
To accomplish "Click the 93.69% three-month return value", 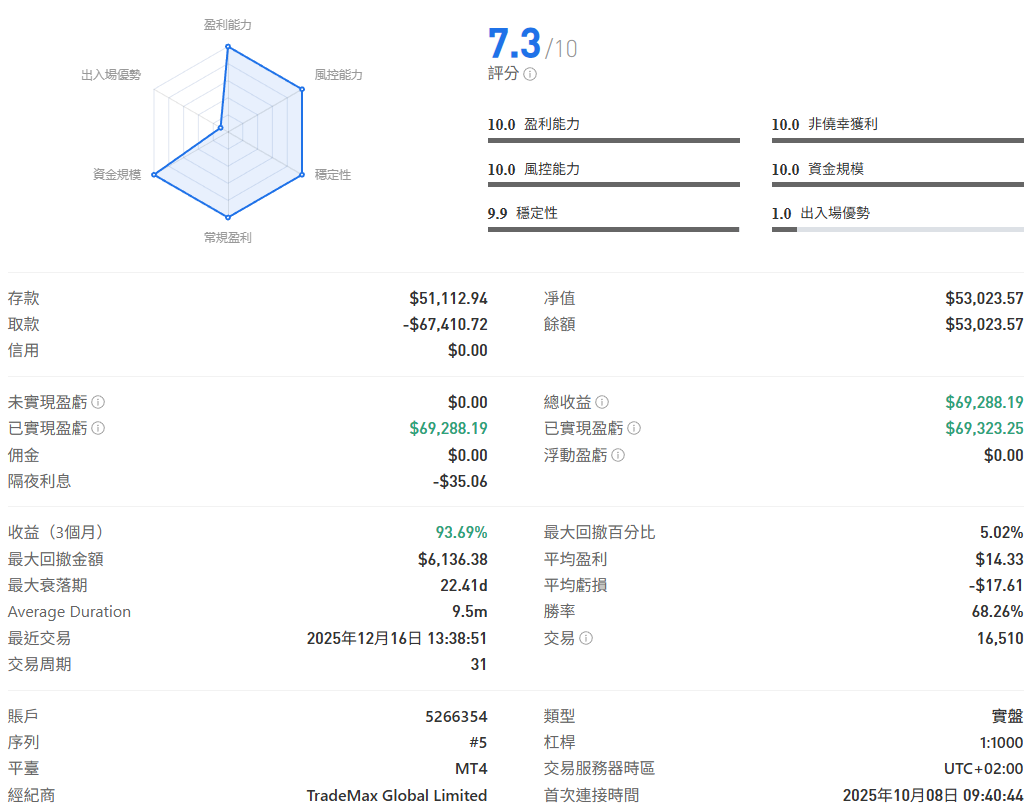I will 461,533.
